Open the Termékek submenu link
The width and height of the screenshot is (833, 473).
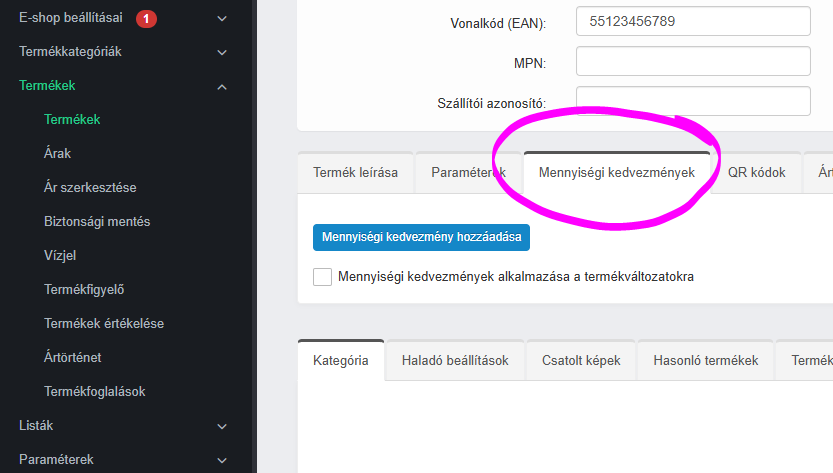pos(72,120)
